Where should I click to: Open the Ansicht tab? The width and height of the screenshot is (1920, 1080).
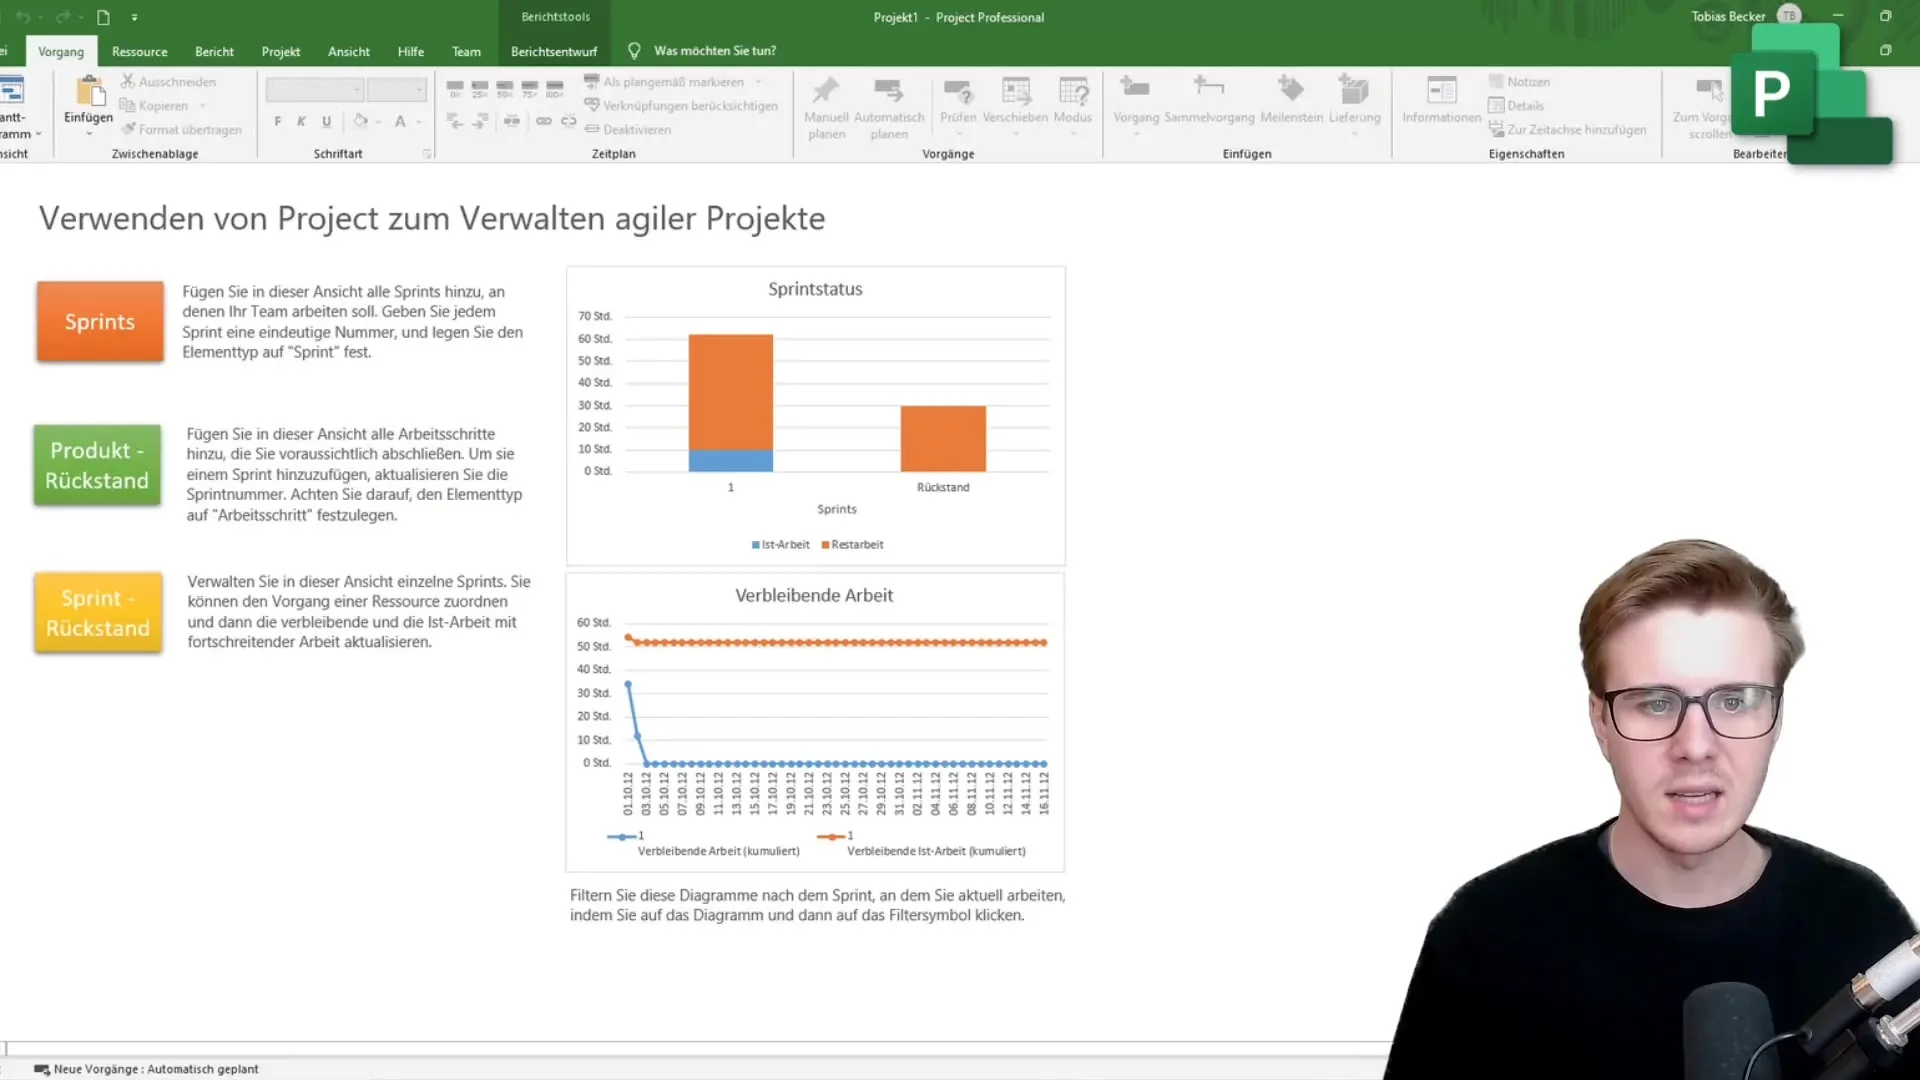pyautogui.click(x=349, y=51)
